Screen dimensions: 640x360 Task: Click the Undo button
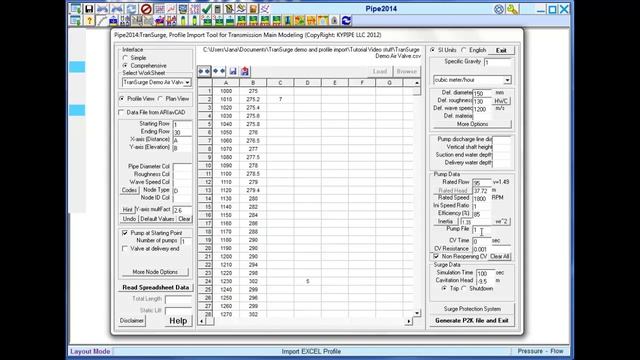(129, 219)
